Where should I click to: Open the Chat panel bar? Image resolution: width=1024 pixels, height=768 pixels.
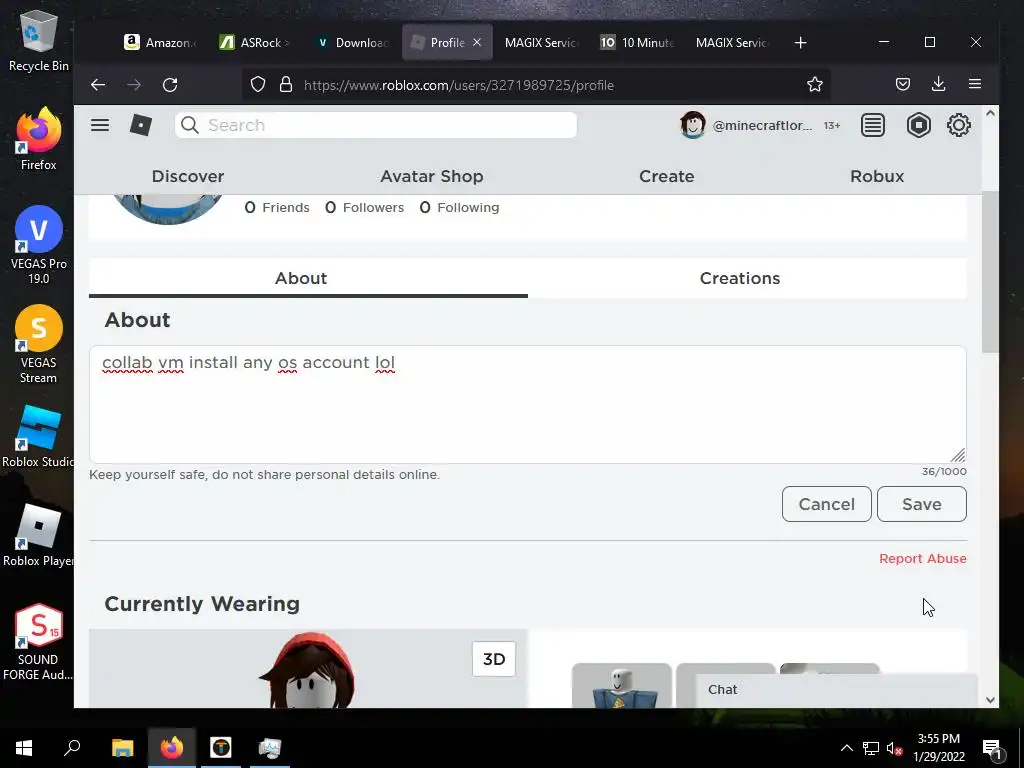tap(836, 690)
